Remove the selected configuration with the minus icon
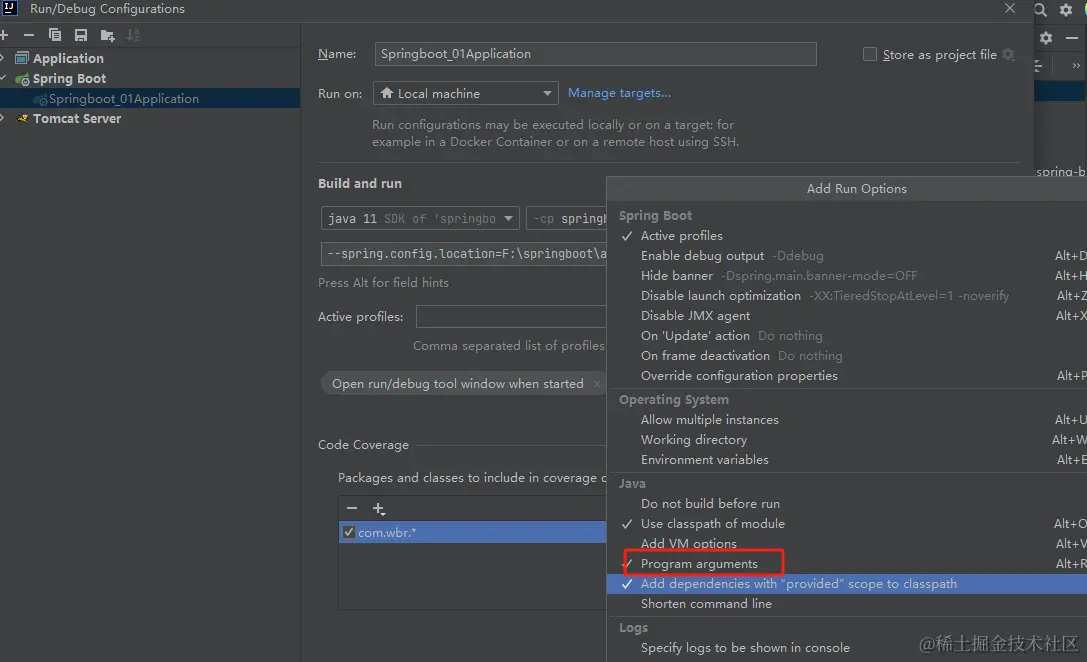 [x=28, y=35]
